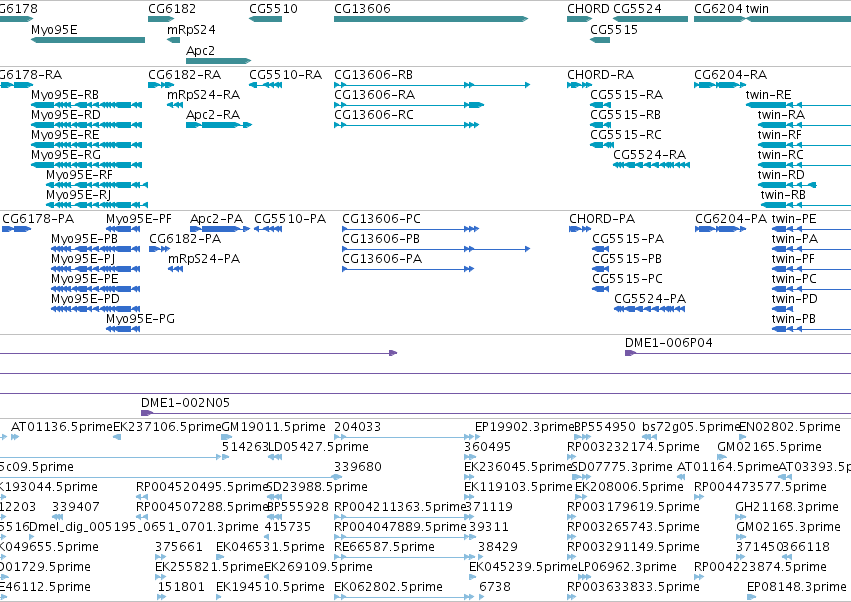Click EST label EP08148.3prime

(x=797, y=587)
